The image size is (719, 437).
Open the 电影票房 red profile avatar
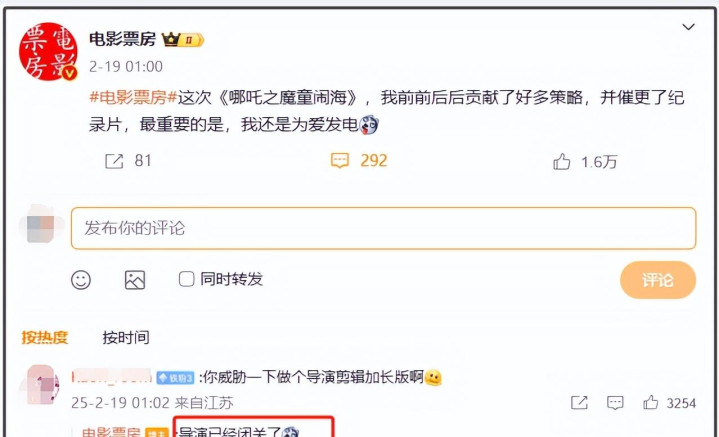pyautogui.click(x=48, y=52)
